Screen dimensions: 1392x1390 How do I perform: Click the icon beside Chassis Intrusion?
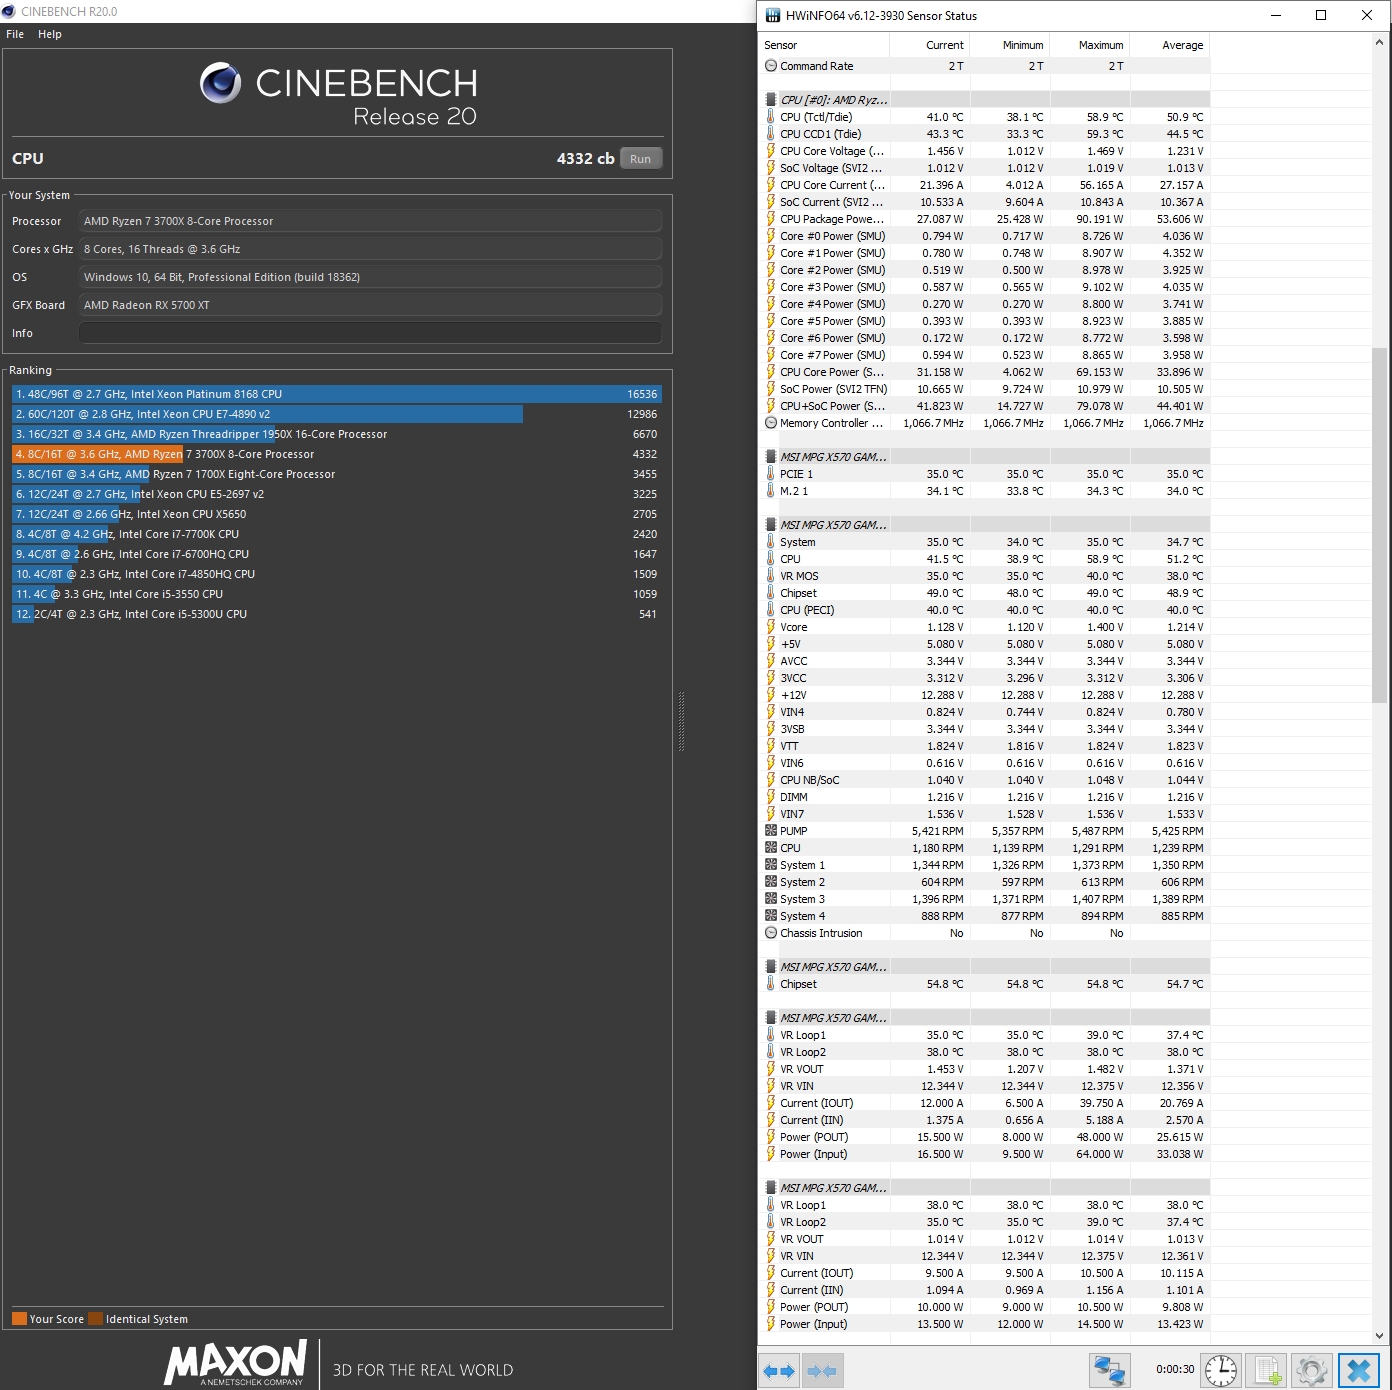pos(771,933)
